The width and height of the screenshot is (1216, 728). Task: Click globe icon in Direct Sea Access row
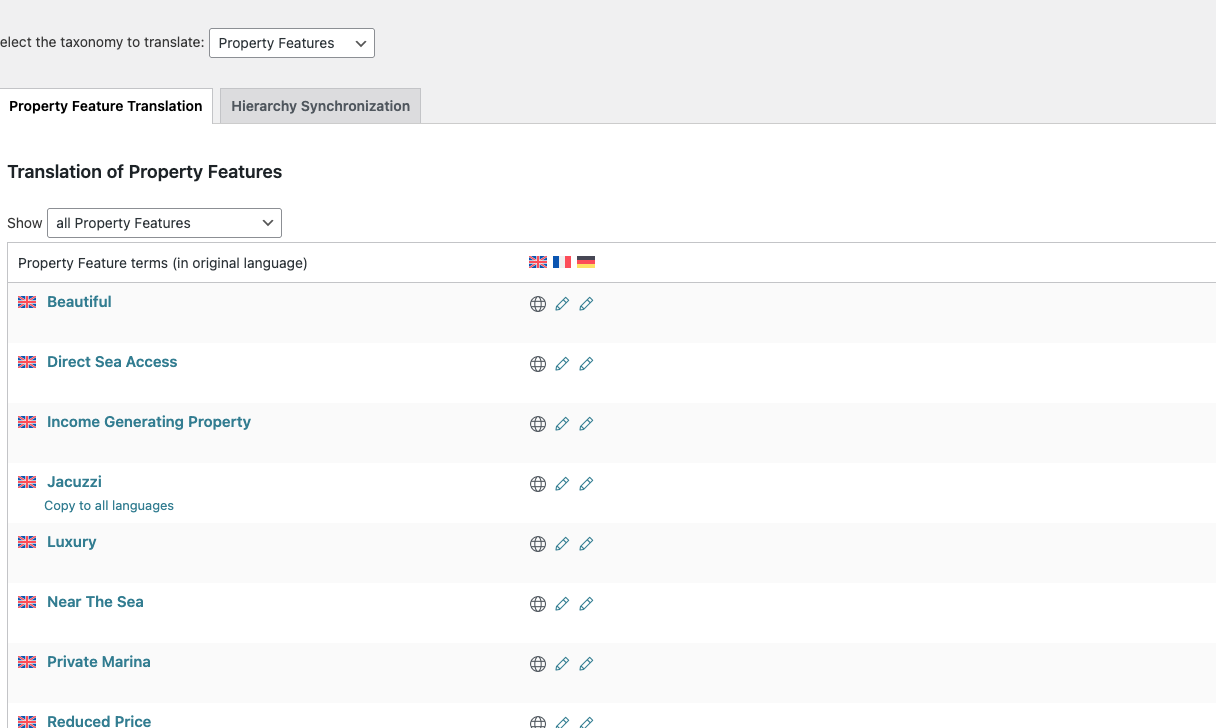[538, 364]
